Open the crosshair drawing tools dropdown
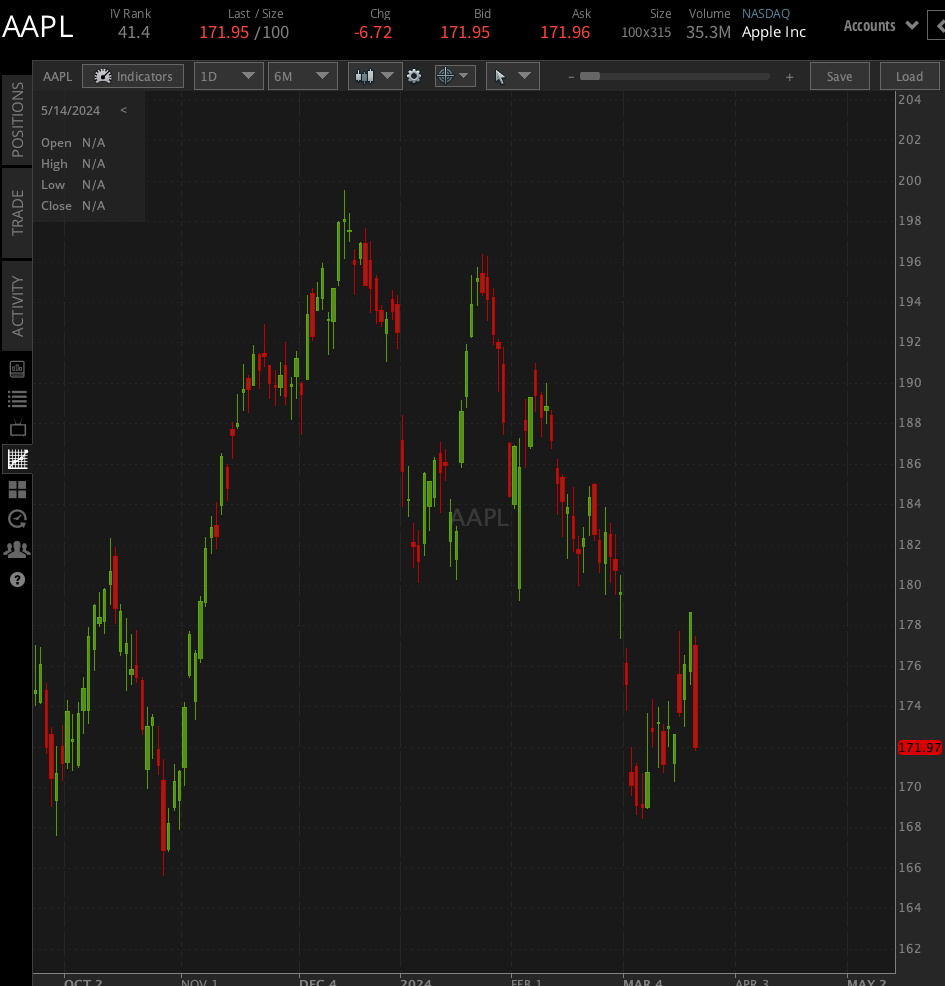Image resolution: width=945 pixels, height=986 pixels. [455, 76]
